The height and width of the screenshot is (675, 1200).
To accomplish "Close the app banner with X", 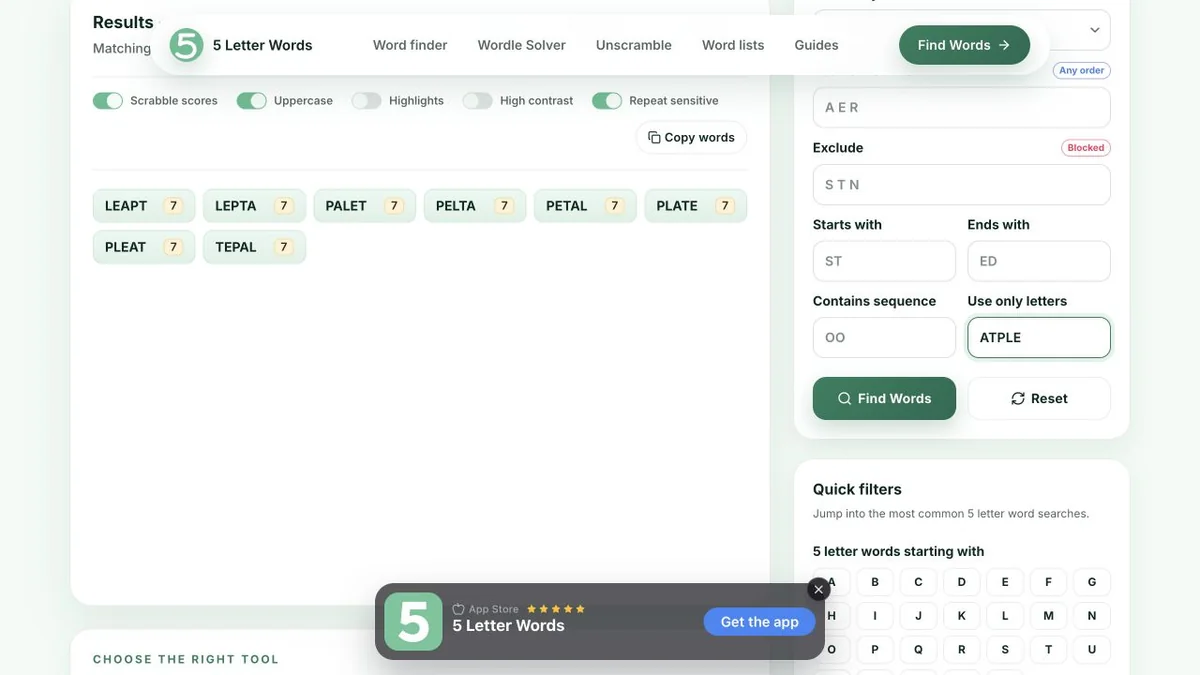I will (819, 589).
